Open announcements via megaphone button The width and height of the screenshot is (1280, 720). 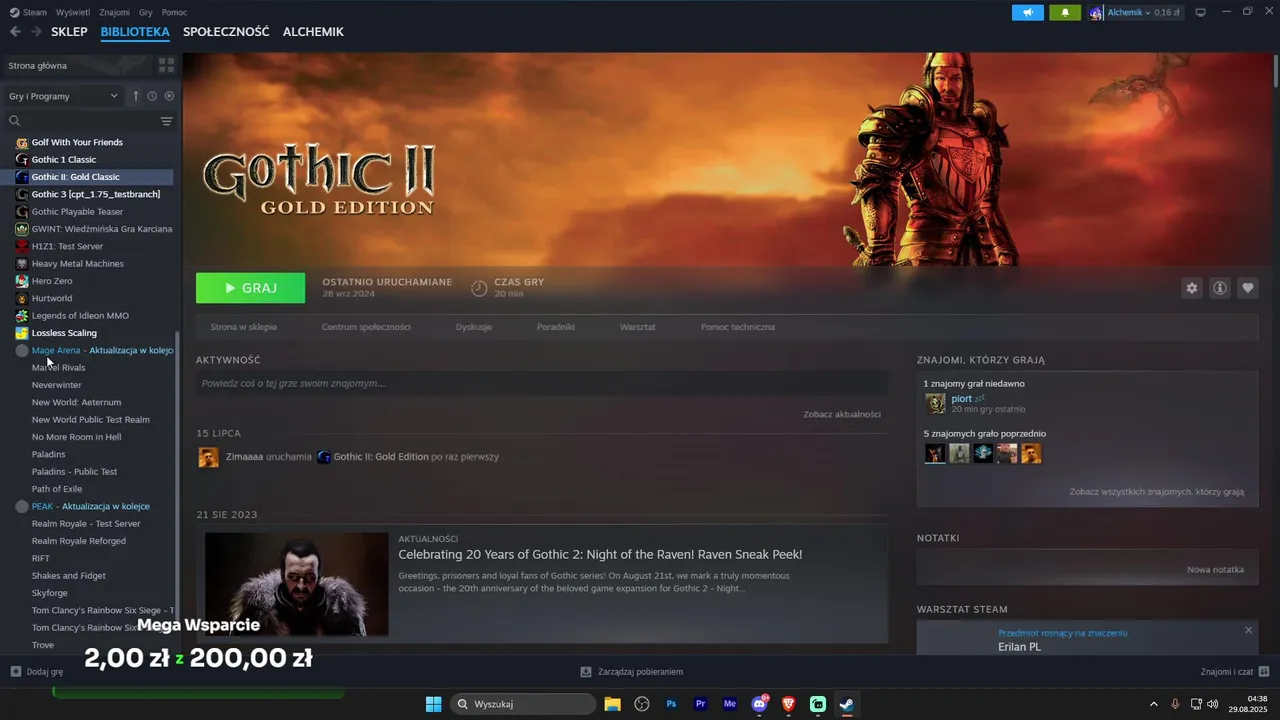1027,12
